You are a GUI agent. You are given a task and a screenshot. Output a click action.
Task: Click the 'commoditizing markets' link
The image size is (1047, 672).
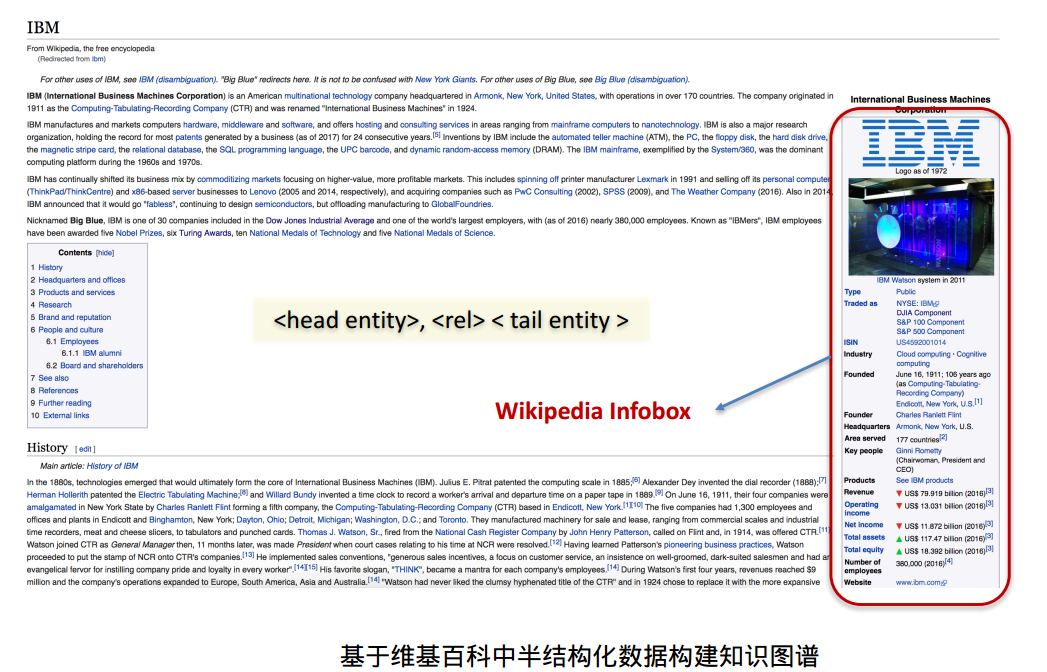coord(239,180)
